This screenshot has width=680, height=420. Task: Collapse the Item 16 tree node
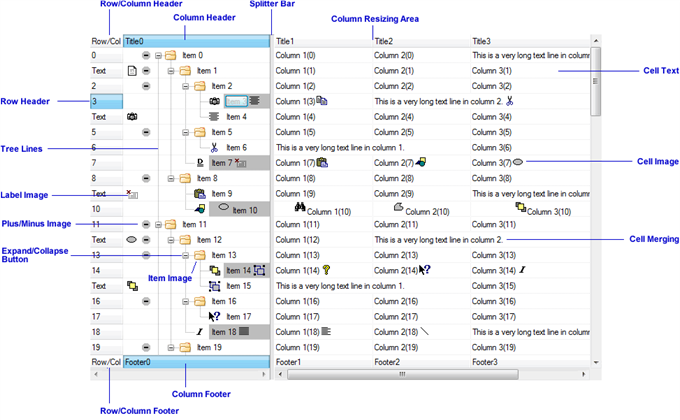point(186,302)
